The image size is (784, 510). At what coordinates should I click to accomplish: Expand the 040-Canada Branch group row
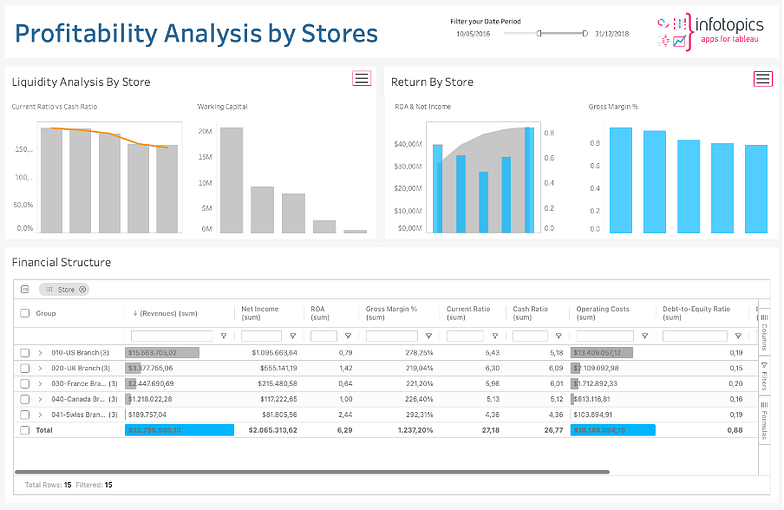tap(41, 398)
